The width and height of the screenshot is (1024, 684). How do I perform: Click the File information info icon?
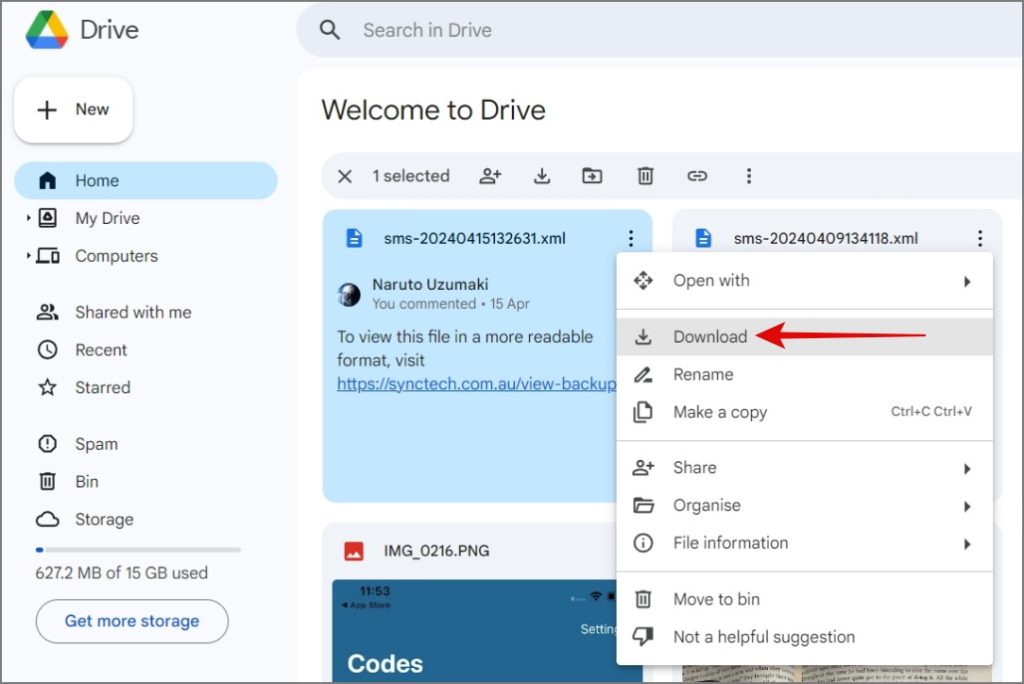pyautogui.click(x=643, y=543)
